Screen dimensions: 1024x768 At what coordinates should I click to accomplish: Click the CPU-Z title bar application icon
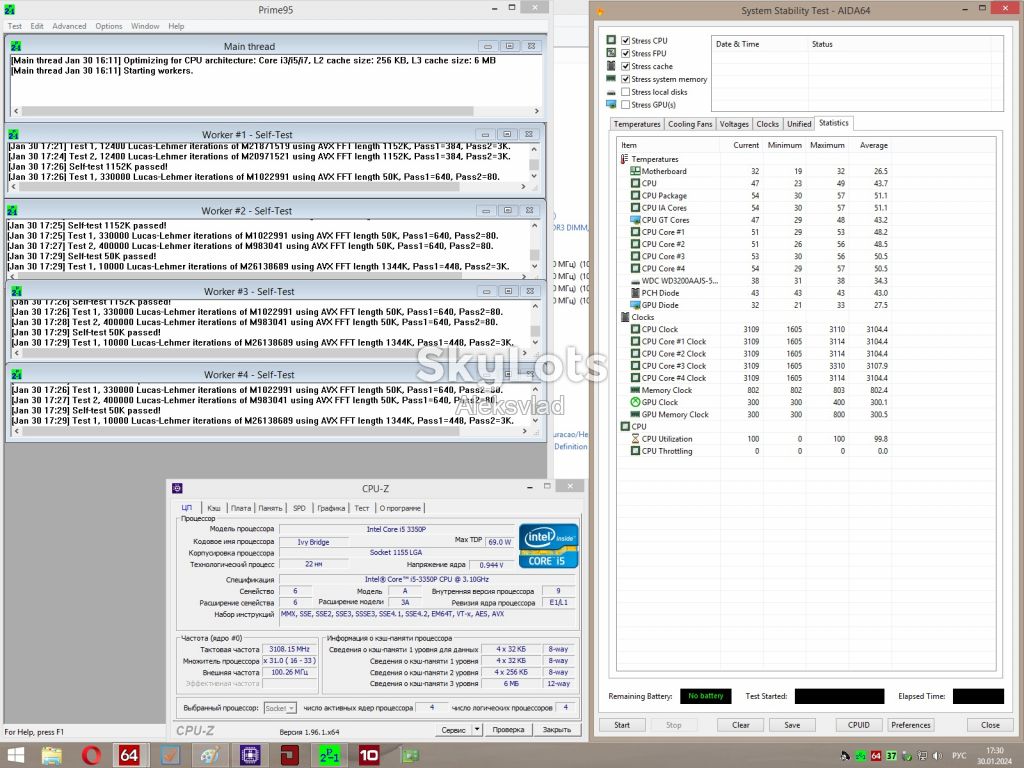pyautogui.click(x=177, y=488)
